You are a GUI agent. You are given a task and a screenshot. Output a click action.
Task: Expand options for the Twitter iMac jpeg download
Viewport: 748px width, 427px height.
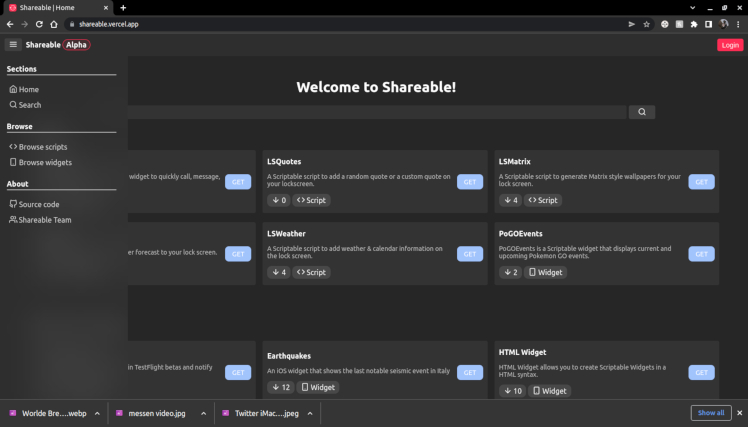coord(310,413)
